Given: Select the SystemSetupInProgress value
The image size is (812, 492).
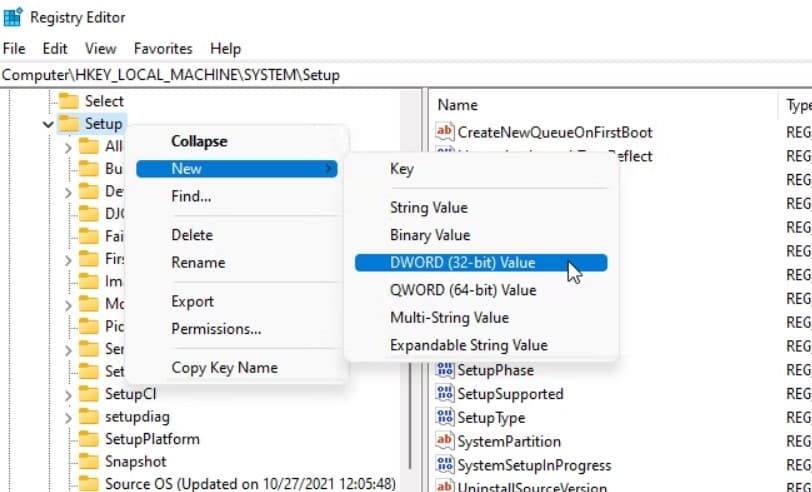Looking at the screenshot, I should 534,466.
